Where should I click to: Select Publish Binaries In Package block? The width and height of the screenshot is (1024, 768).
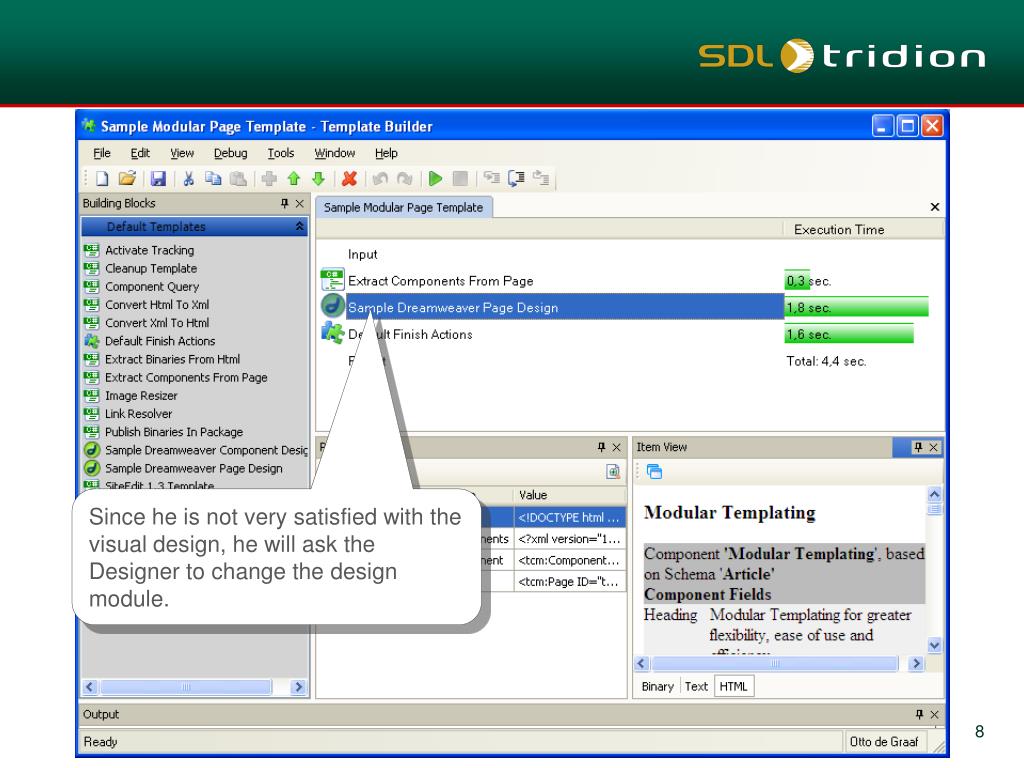pos(174,432)
